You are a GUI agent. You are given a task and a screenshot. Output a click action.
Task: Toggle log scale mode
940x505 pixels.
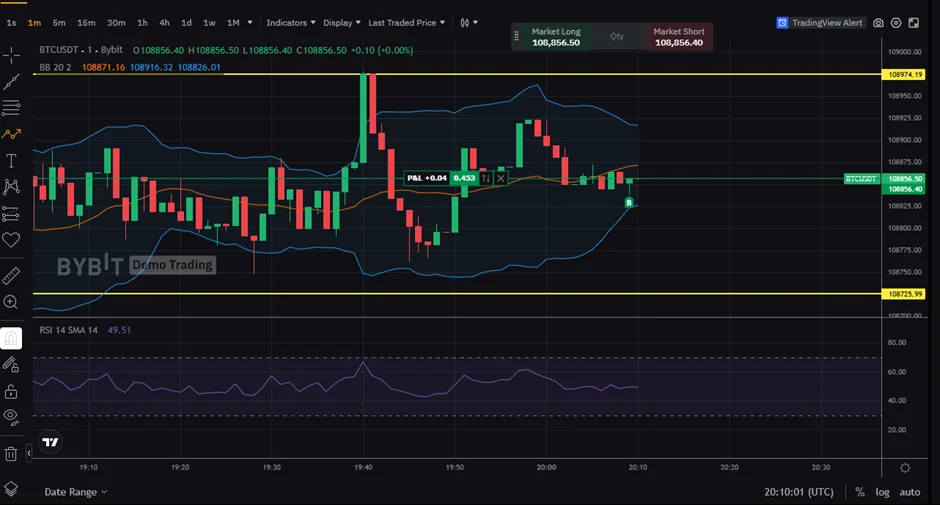pos(882,492)
